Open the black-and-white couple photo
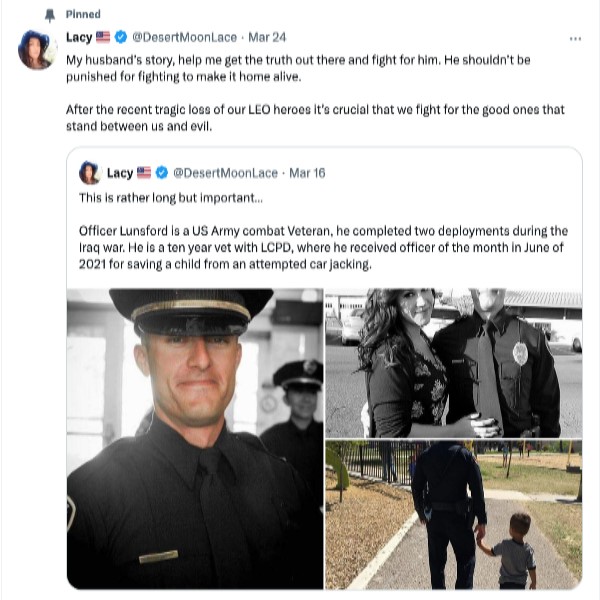The image size is (600, 600). (x=453, y=363)
